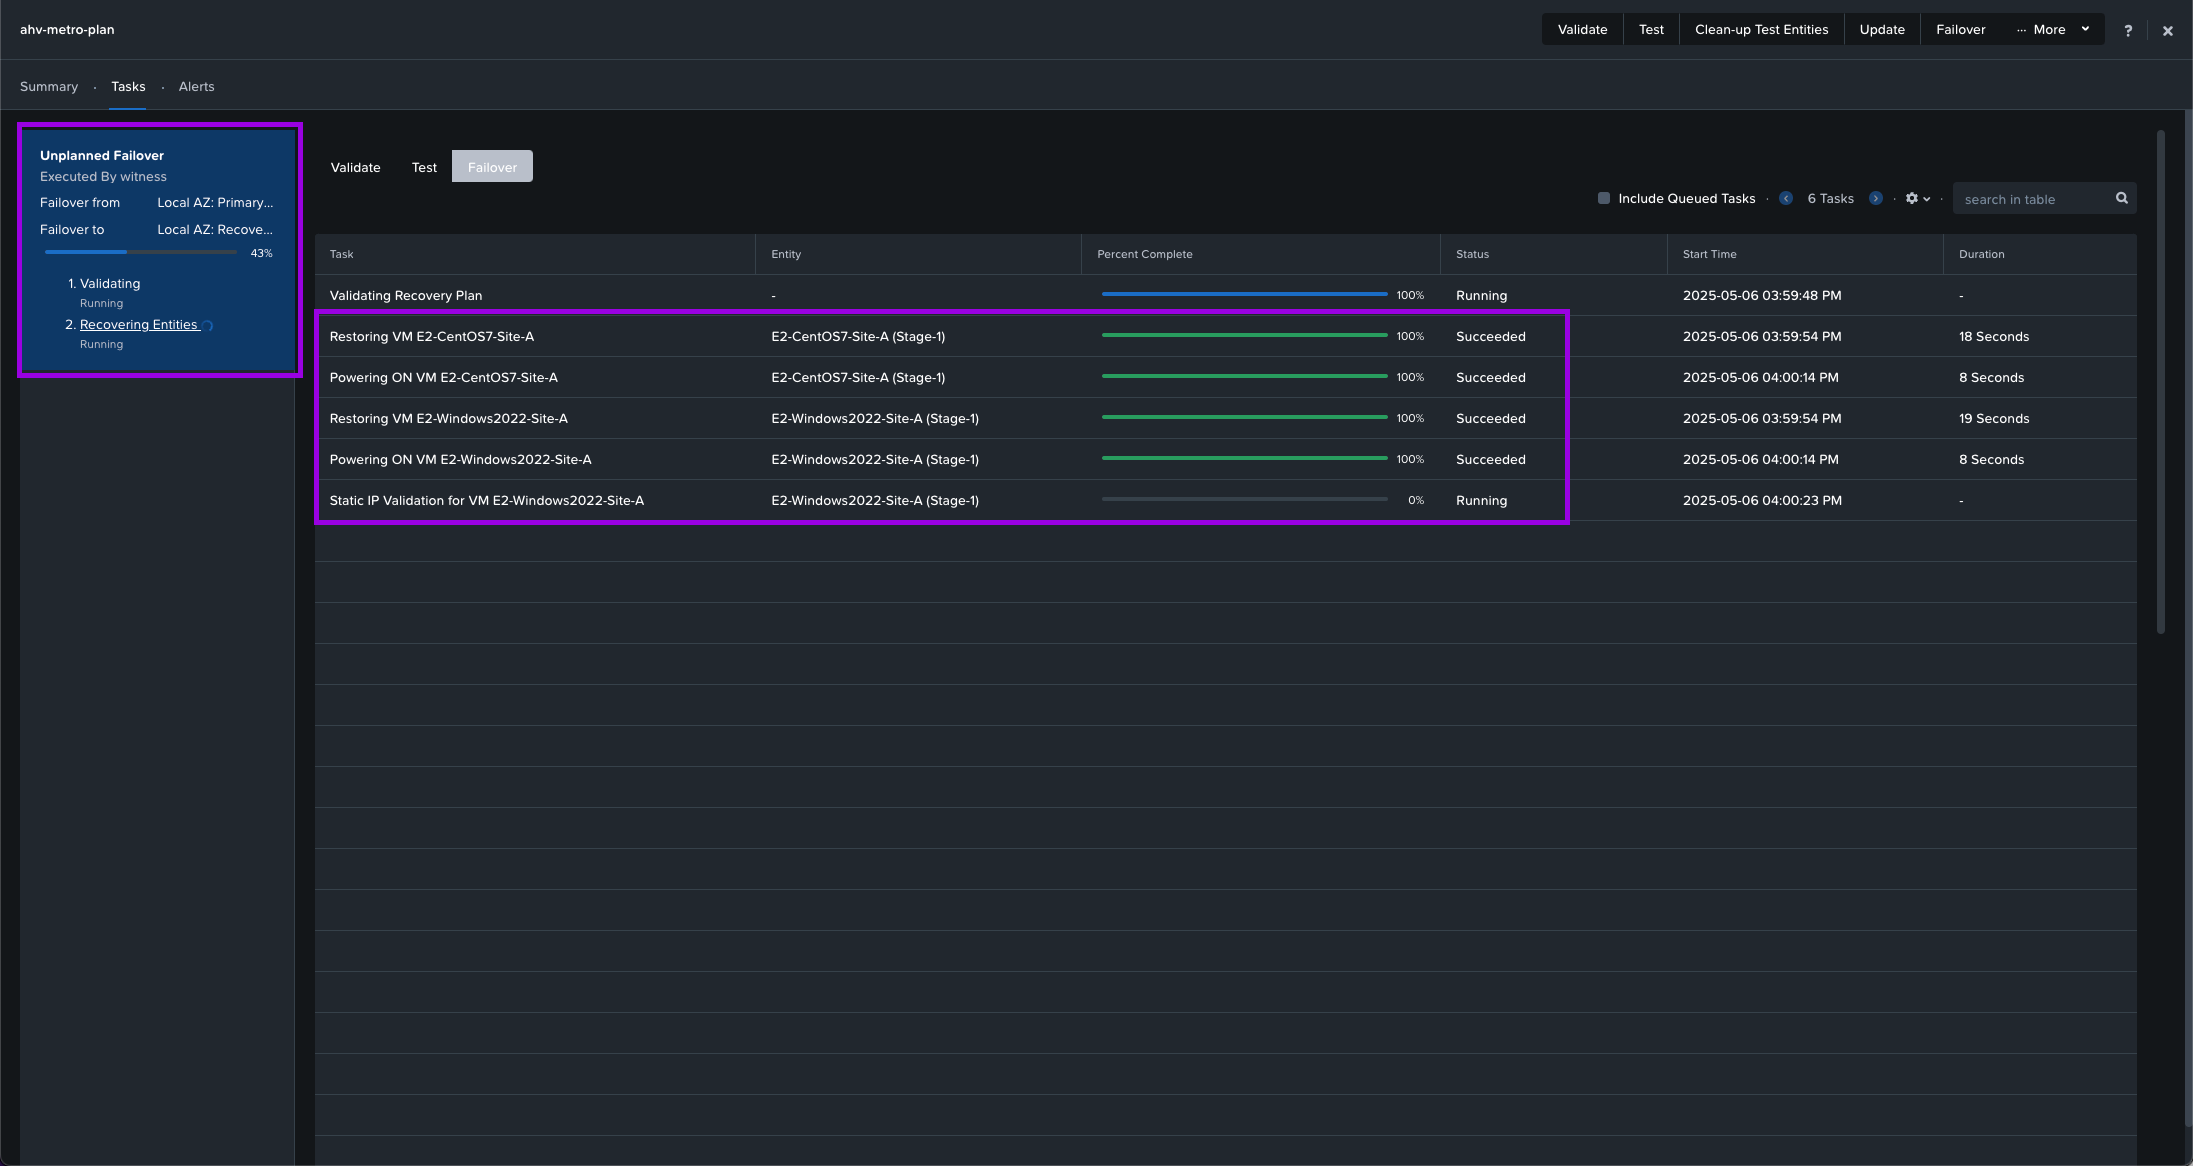This screenshot has width=2193, height=1166.
Task: Enable Include Queued Tasks checkbox
Action: pos(1604,198)
